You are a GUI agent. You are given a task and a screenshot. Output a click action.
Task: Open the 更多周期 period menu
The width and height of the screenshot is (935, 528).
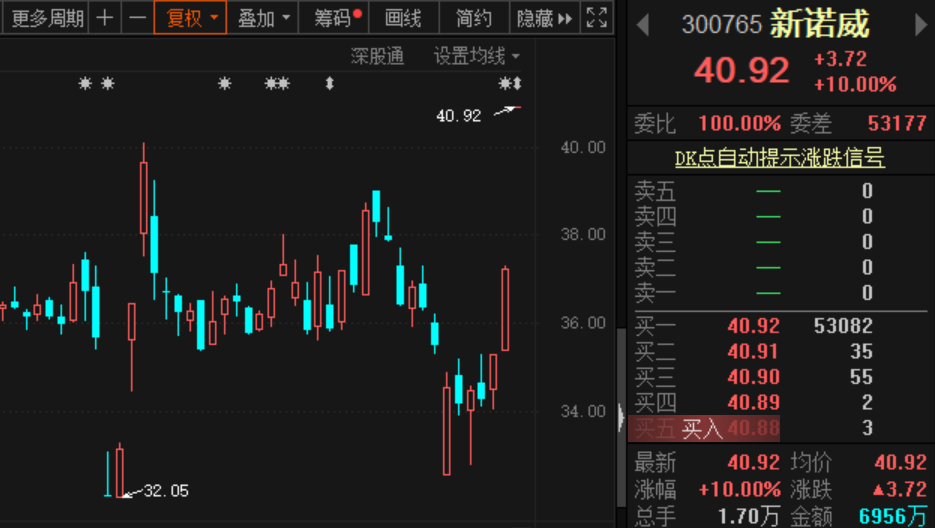click(47, 18)
